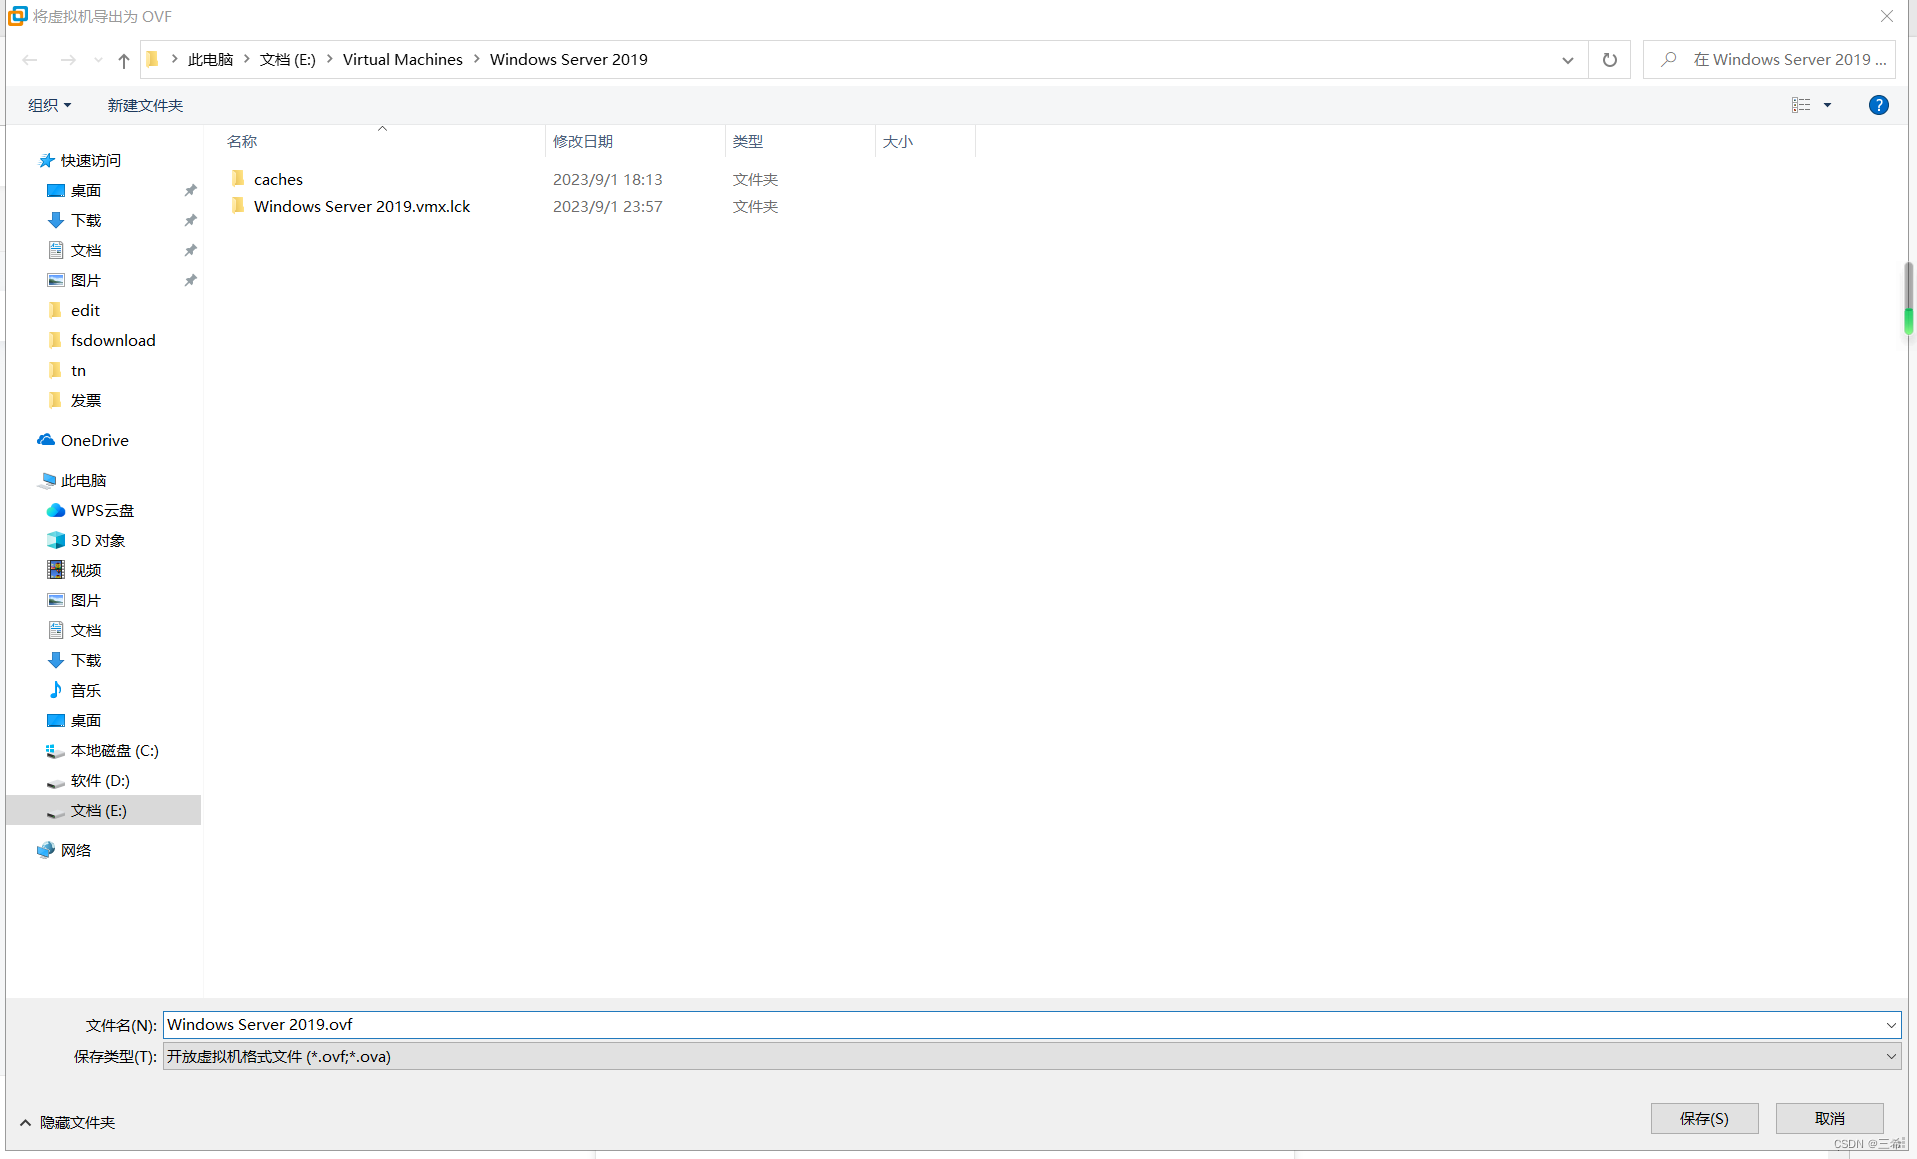Screen dimensions: 1917x1159
Task: Open 图片 under 此电脑
Action: [x=85, y=600]
